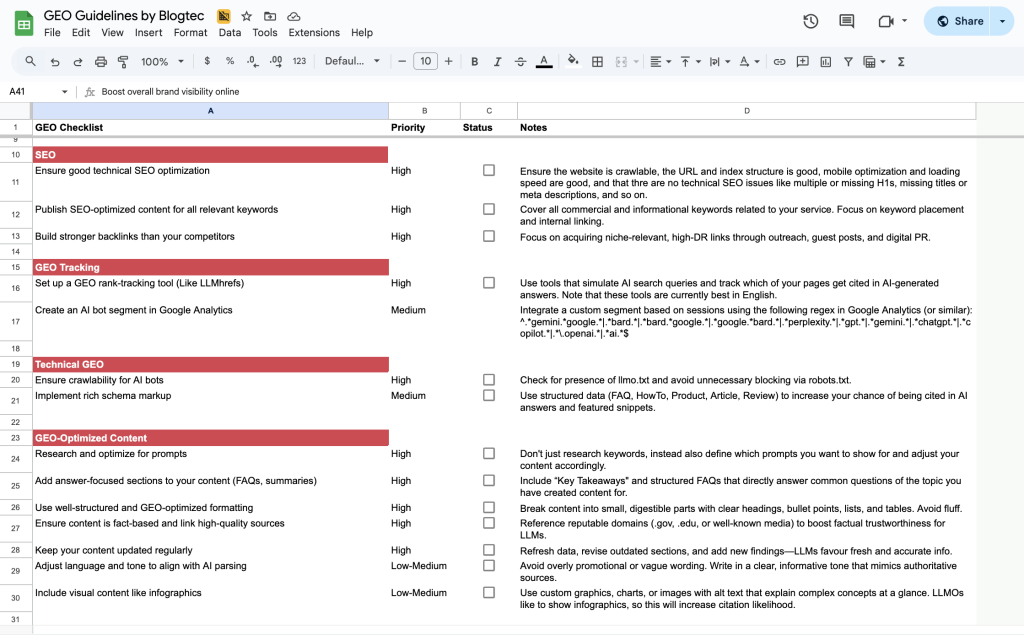Check the cloud document status icon
The height and width of the screenshot is (635, 1024).
tap(294, 16)
